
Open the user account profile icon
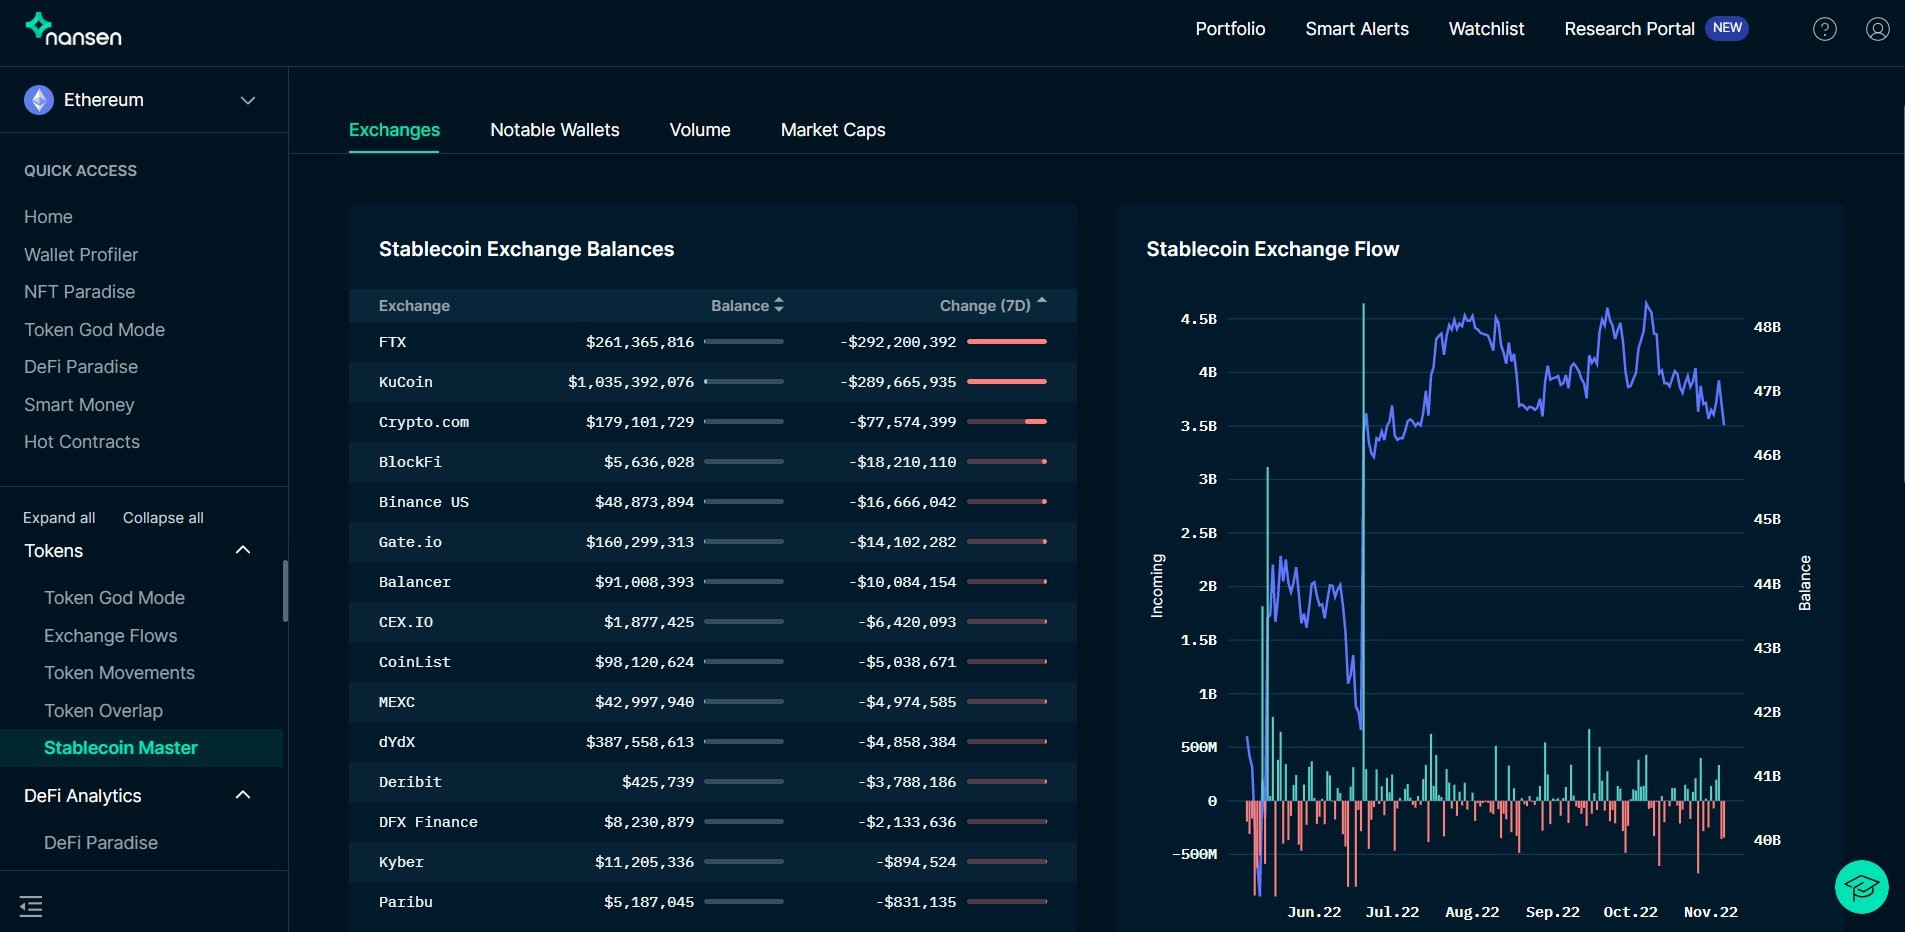click(x=1878, y=29)
